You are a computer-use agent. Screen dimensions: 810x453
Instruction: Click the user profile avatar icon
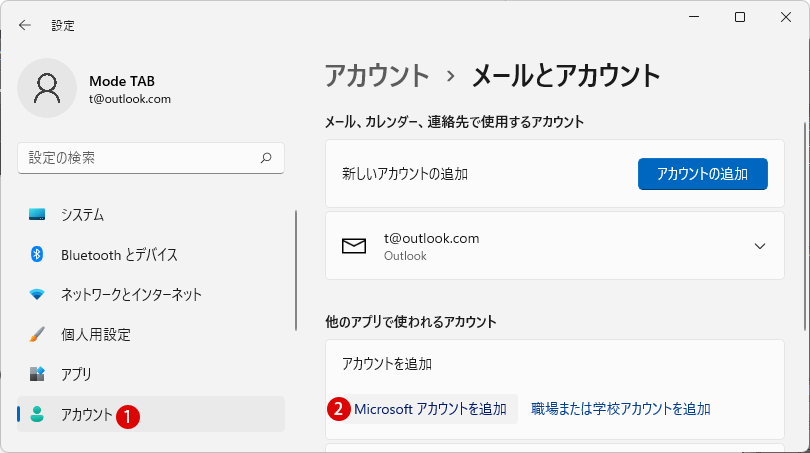(47, 88)
